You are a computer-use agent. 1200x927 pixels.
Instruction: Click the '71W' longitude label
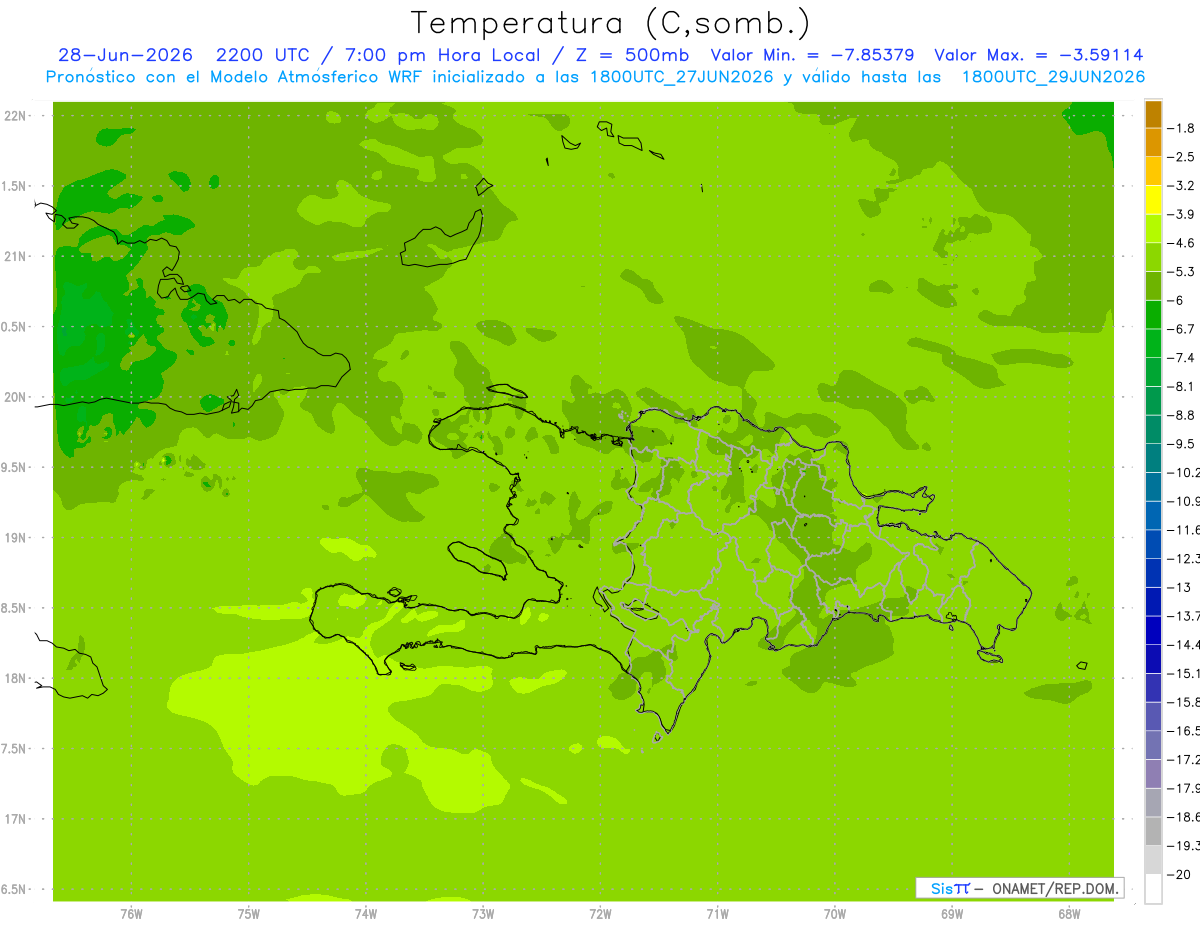tap(717, 914)
